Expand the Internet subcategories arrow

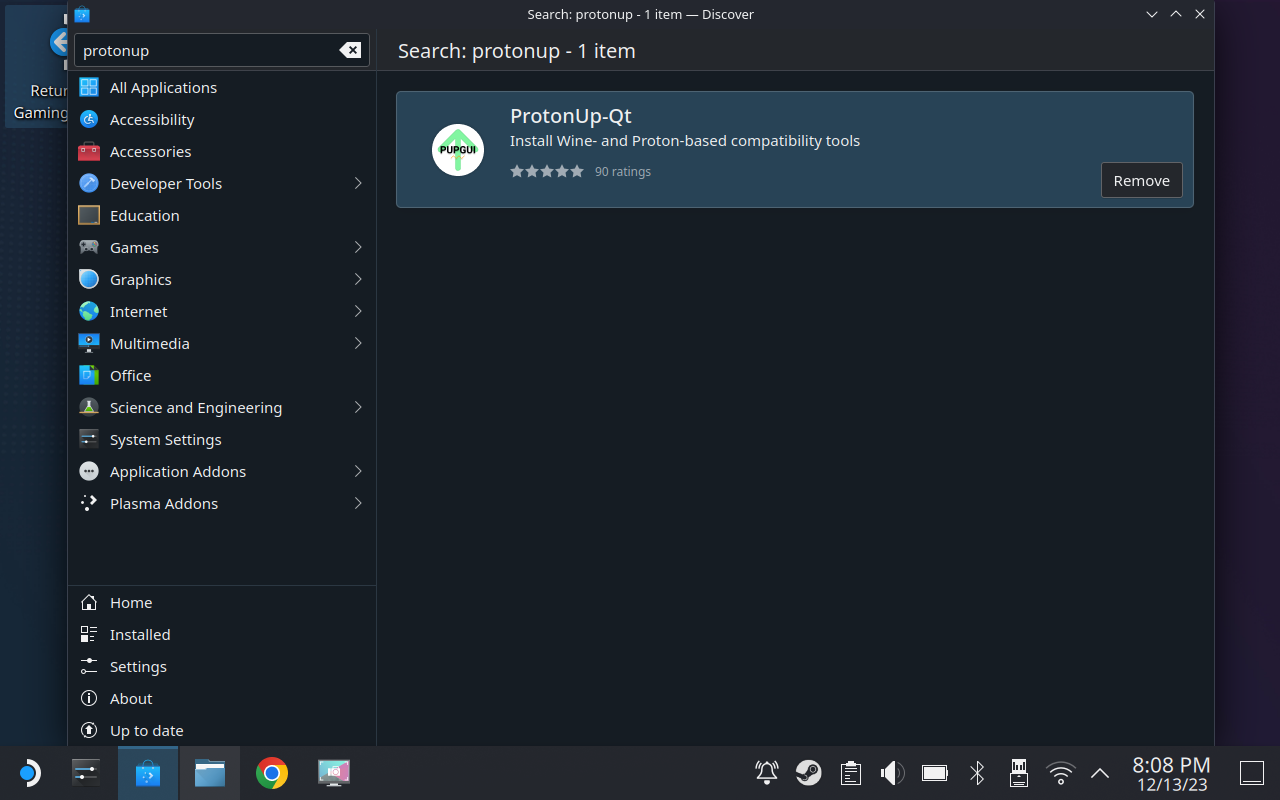[x=358, y=311]
